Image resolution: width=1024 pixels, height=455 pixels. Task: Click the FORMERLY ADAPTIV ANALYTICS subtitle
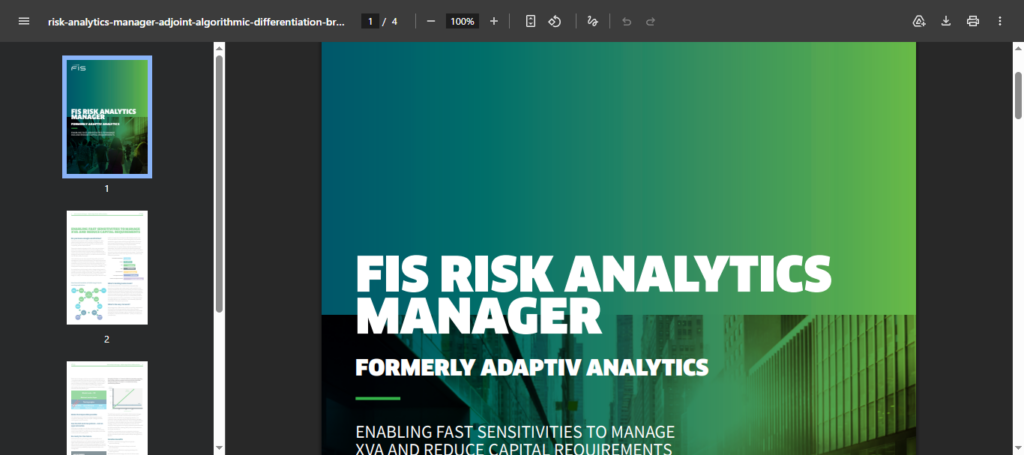532,367
